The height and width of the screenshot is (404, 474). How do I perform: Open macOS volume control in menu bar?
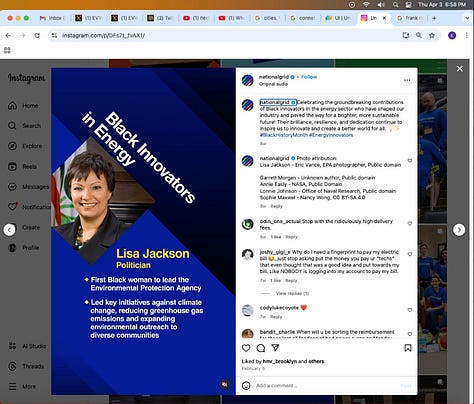(x=381, y=5)
